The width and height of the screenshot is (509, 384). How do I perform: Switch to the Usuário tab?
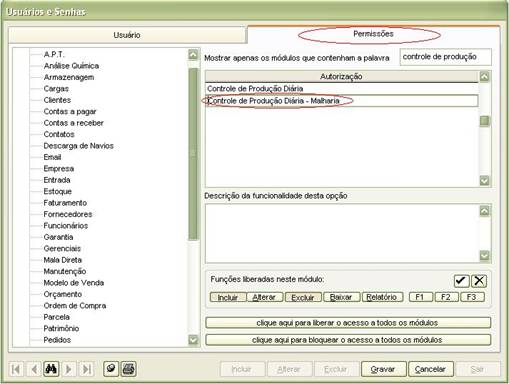tap(127, 35)
